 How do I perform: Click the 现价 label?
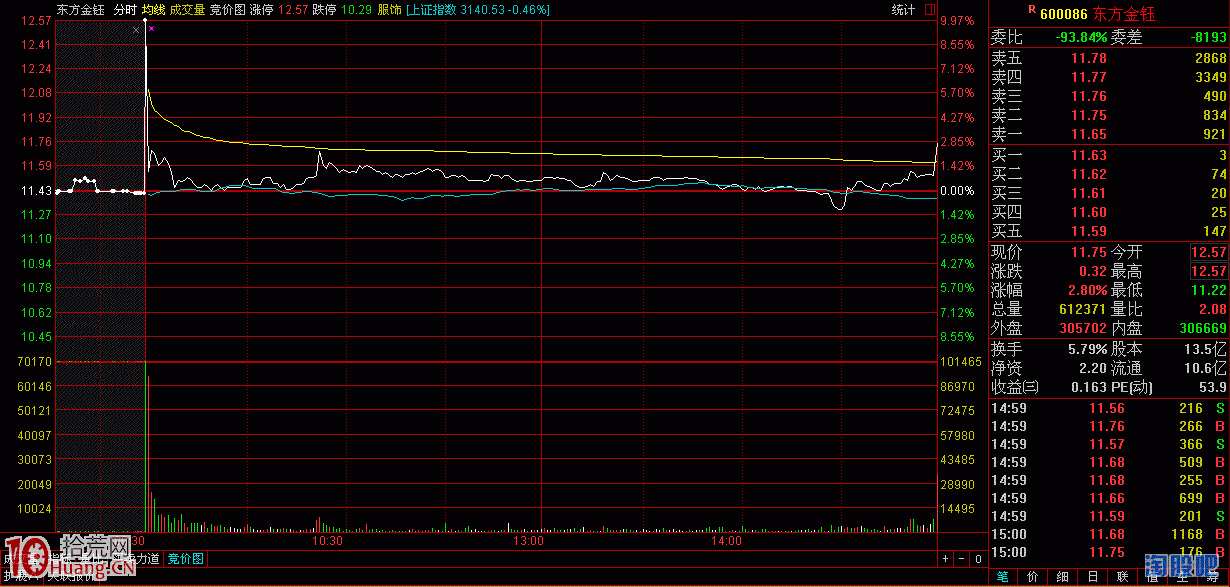(1006, 252)
